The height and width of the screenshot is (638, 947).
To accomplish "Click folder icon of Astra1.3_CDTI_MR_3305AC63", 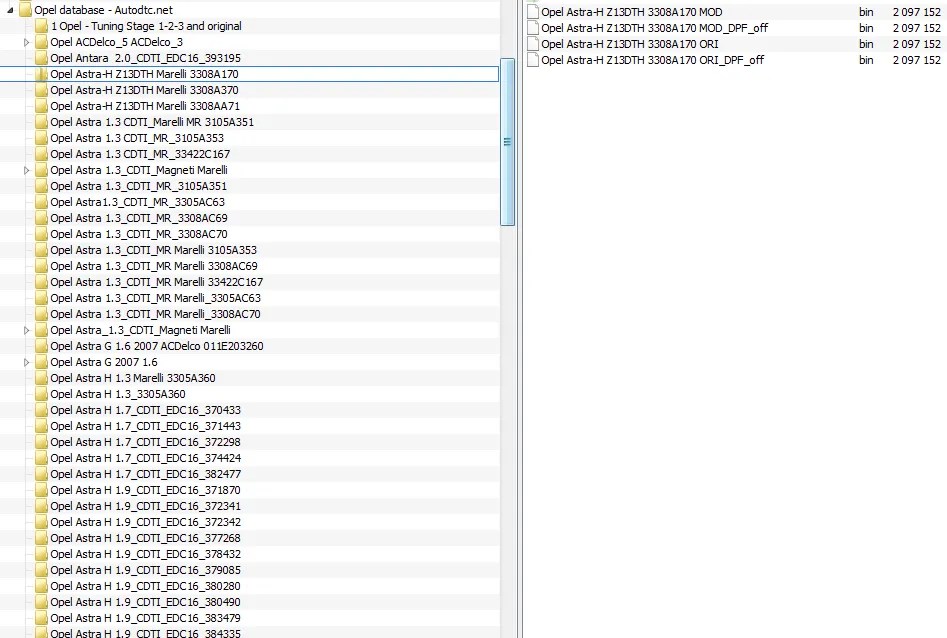I will (41, 202).
